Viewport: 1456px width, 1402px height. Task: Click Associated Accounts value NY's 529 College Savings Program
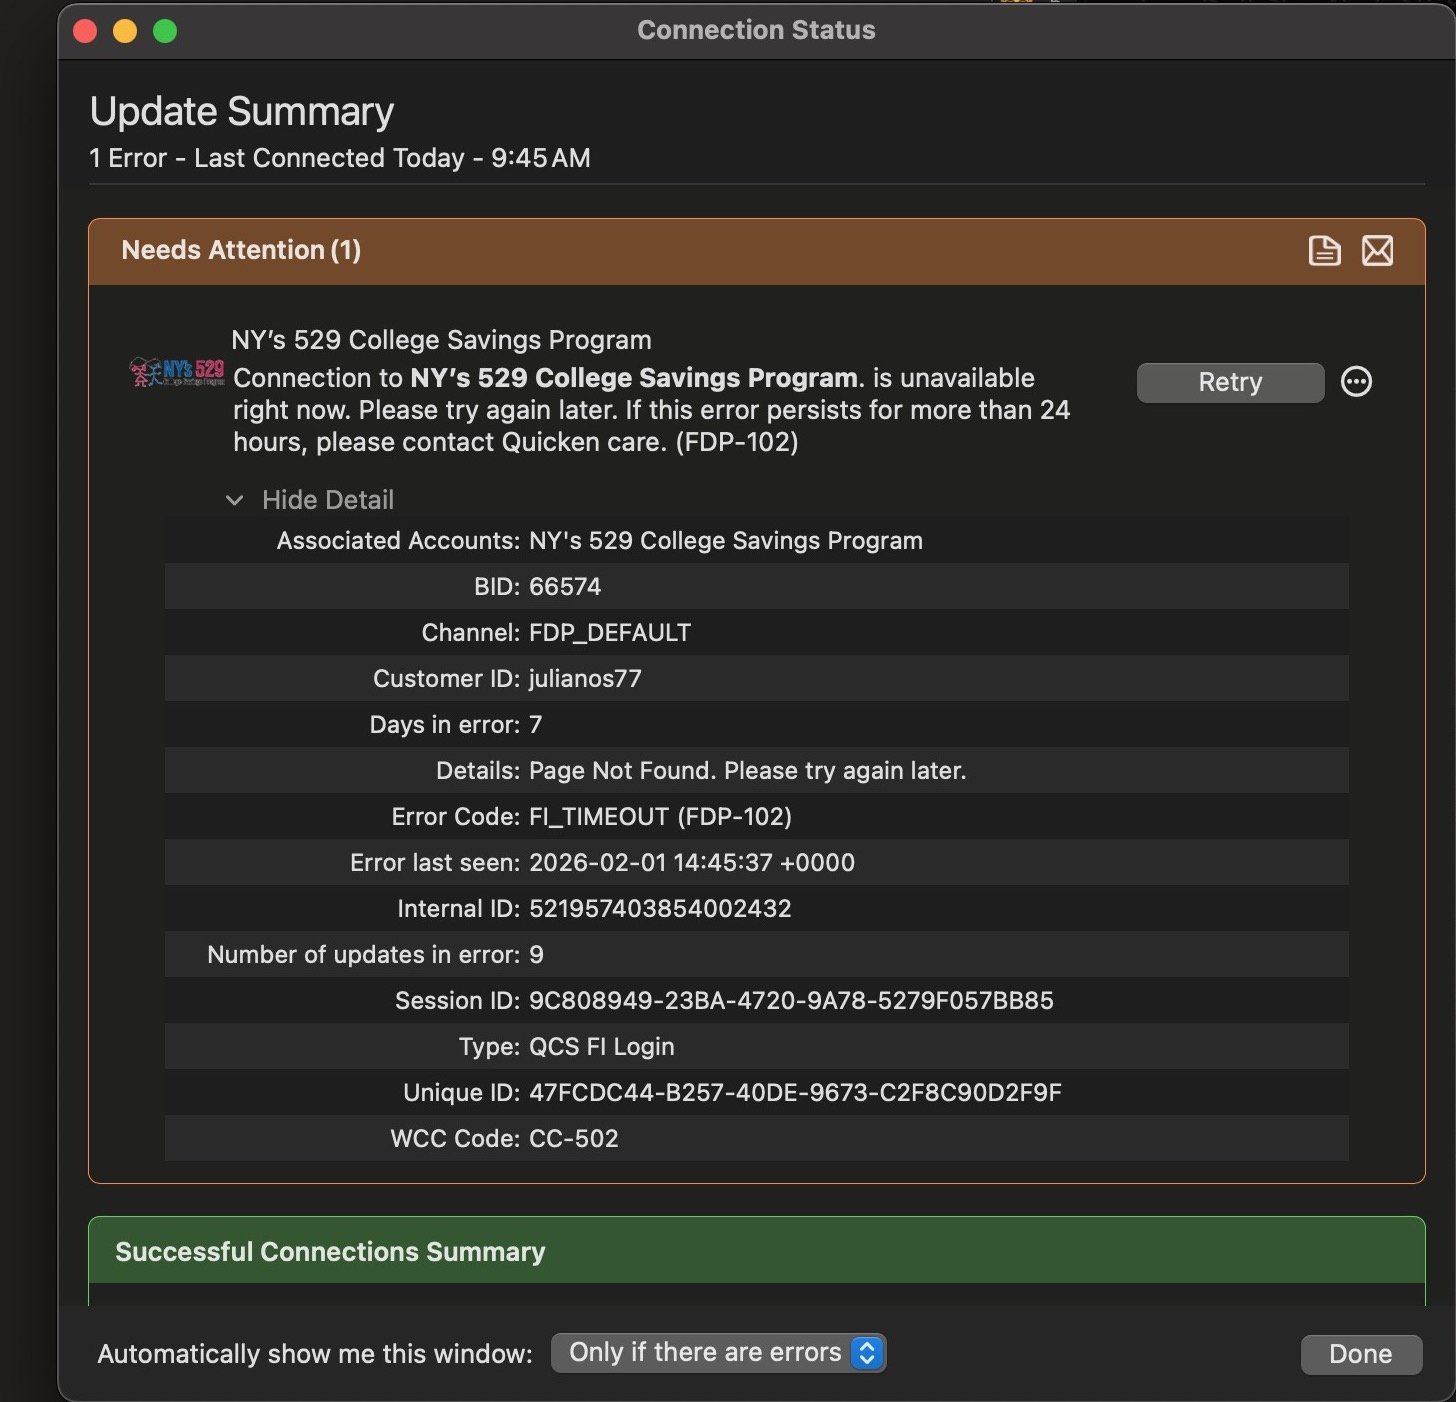[726, 541]
